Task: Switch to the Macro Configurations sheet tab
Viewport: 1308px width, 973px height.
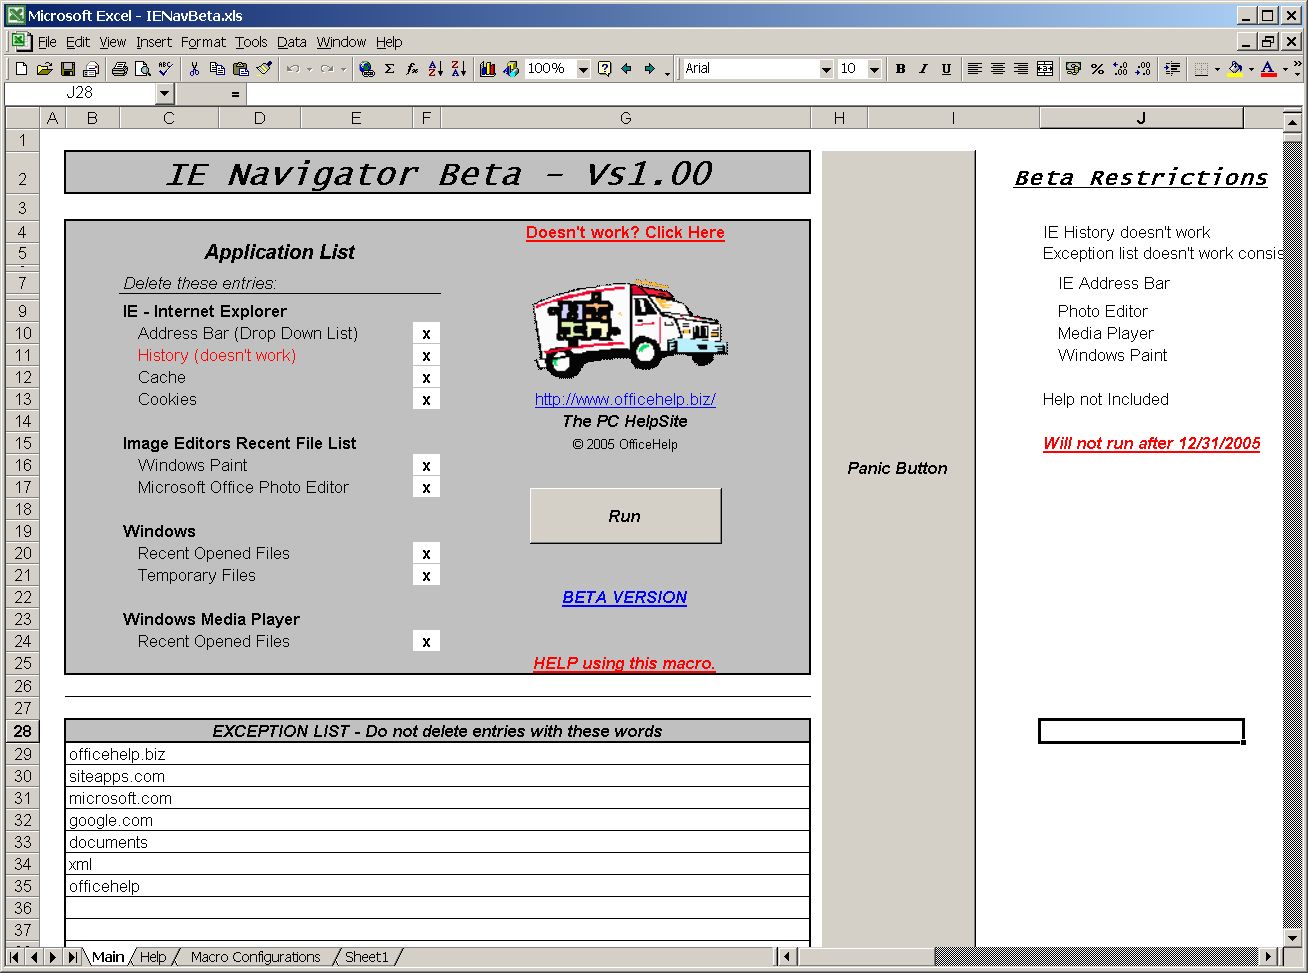Action: click(x=255, y=957)
